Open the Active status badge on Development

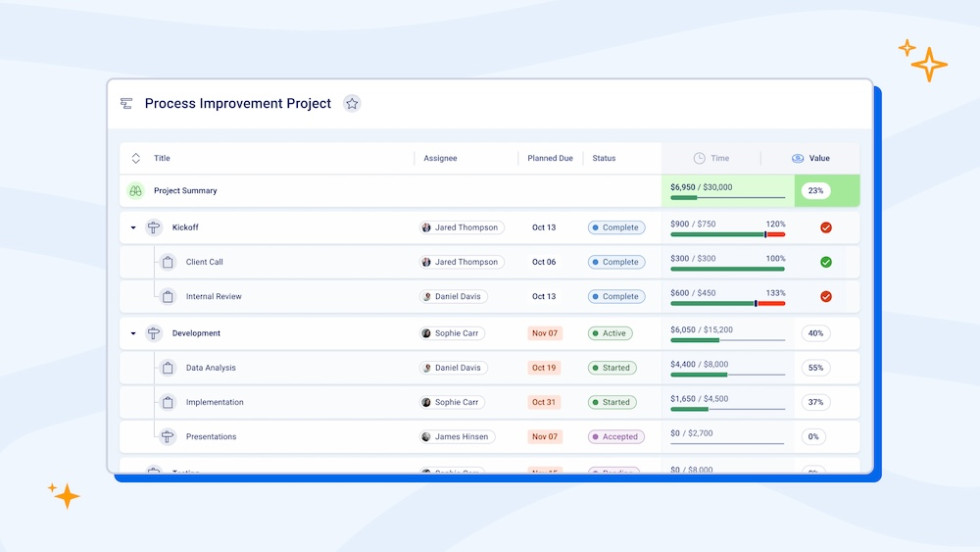coord(611,333)
